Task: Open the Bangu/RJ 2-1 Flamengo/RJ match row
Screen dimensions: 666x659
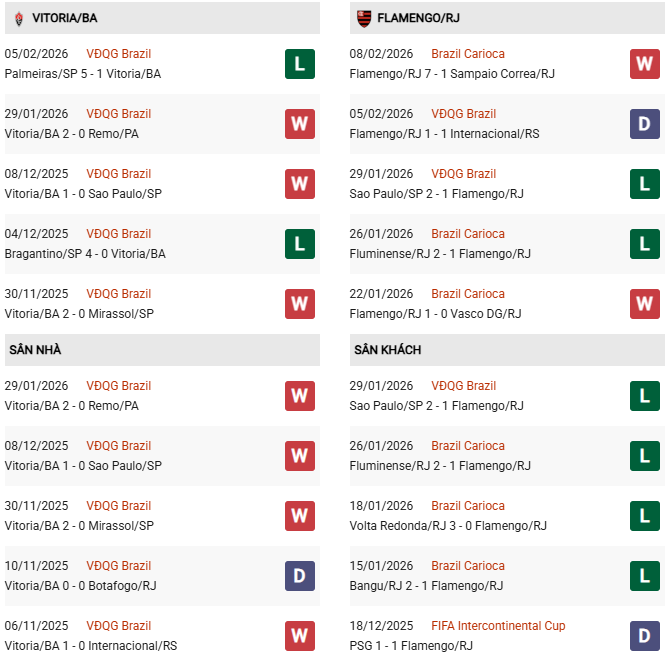Action: pos(426,586)
